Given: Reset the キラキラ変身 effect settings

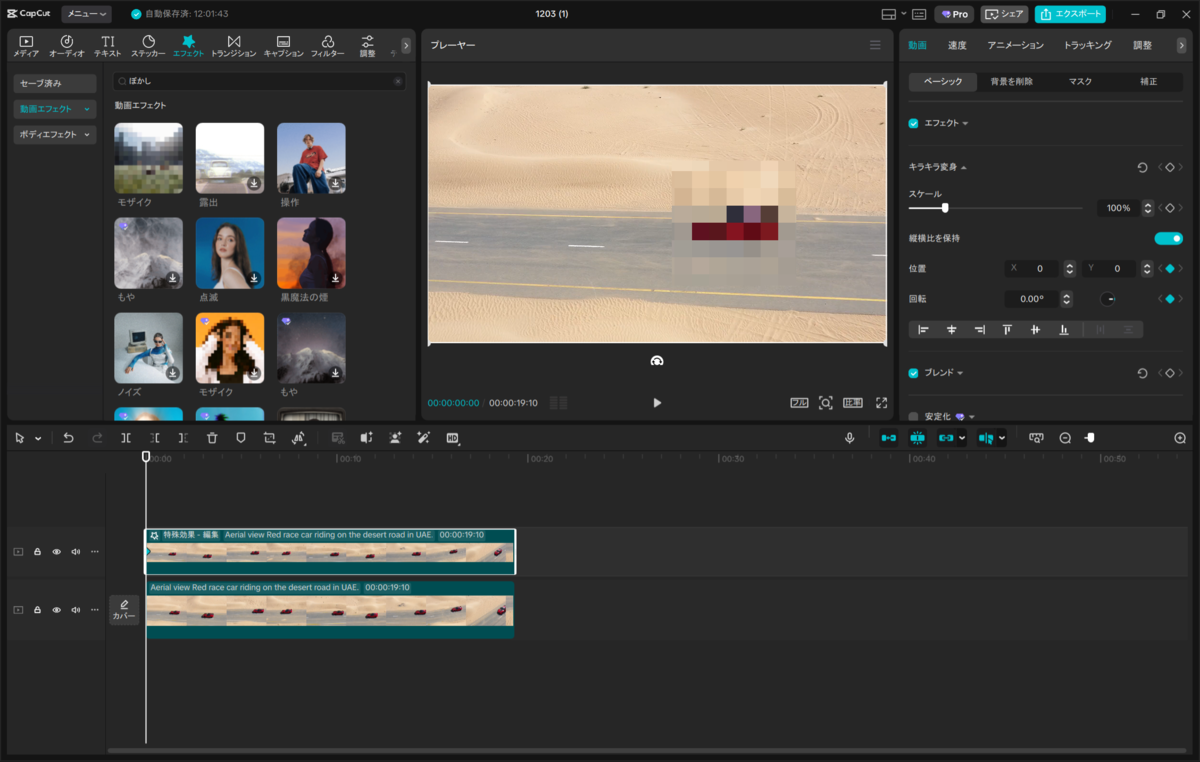Looking at the screenshot, I should coord(1142,167).
